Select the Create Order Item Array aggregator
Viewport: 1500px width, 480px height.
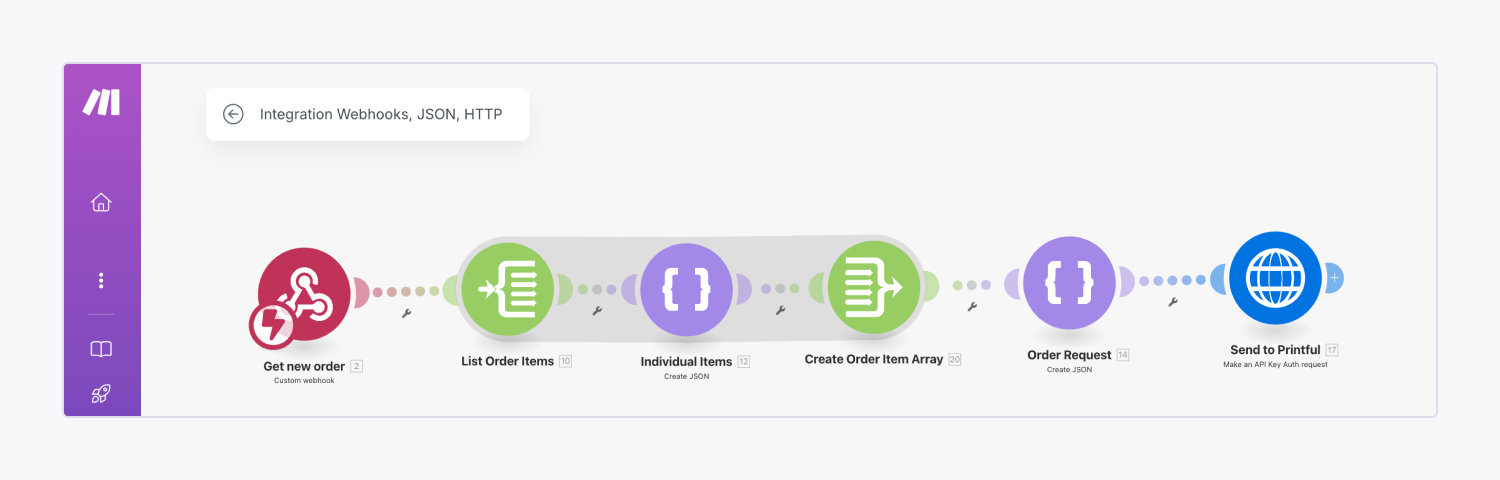[875, 287]
